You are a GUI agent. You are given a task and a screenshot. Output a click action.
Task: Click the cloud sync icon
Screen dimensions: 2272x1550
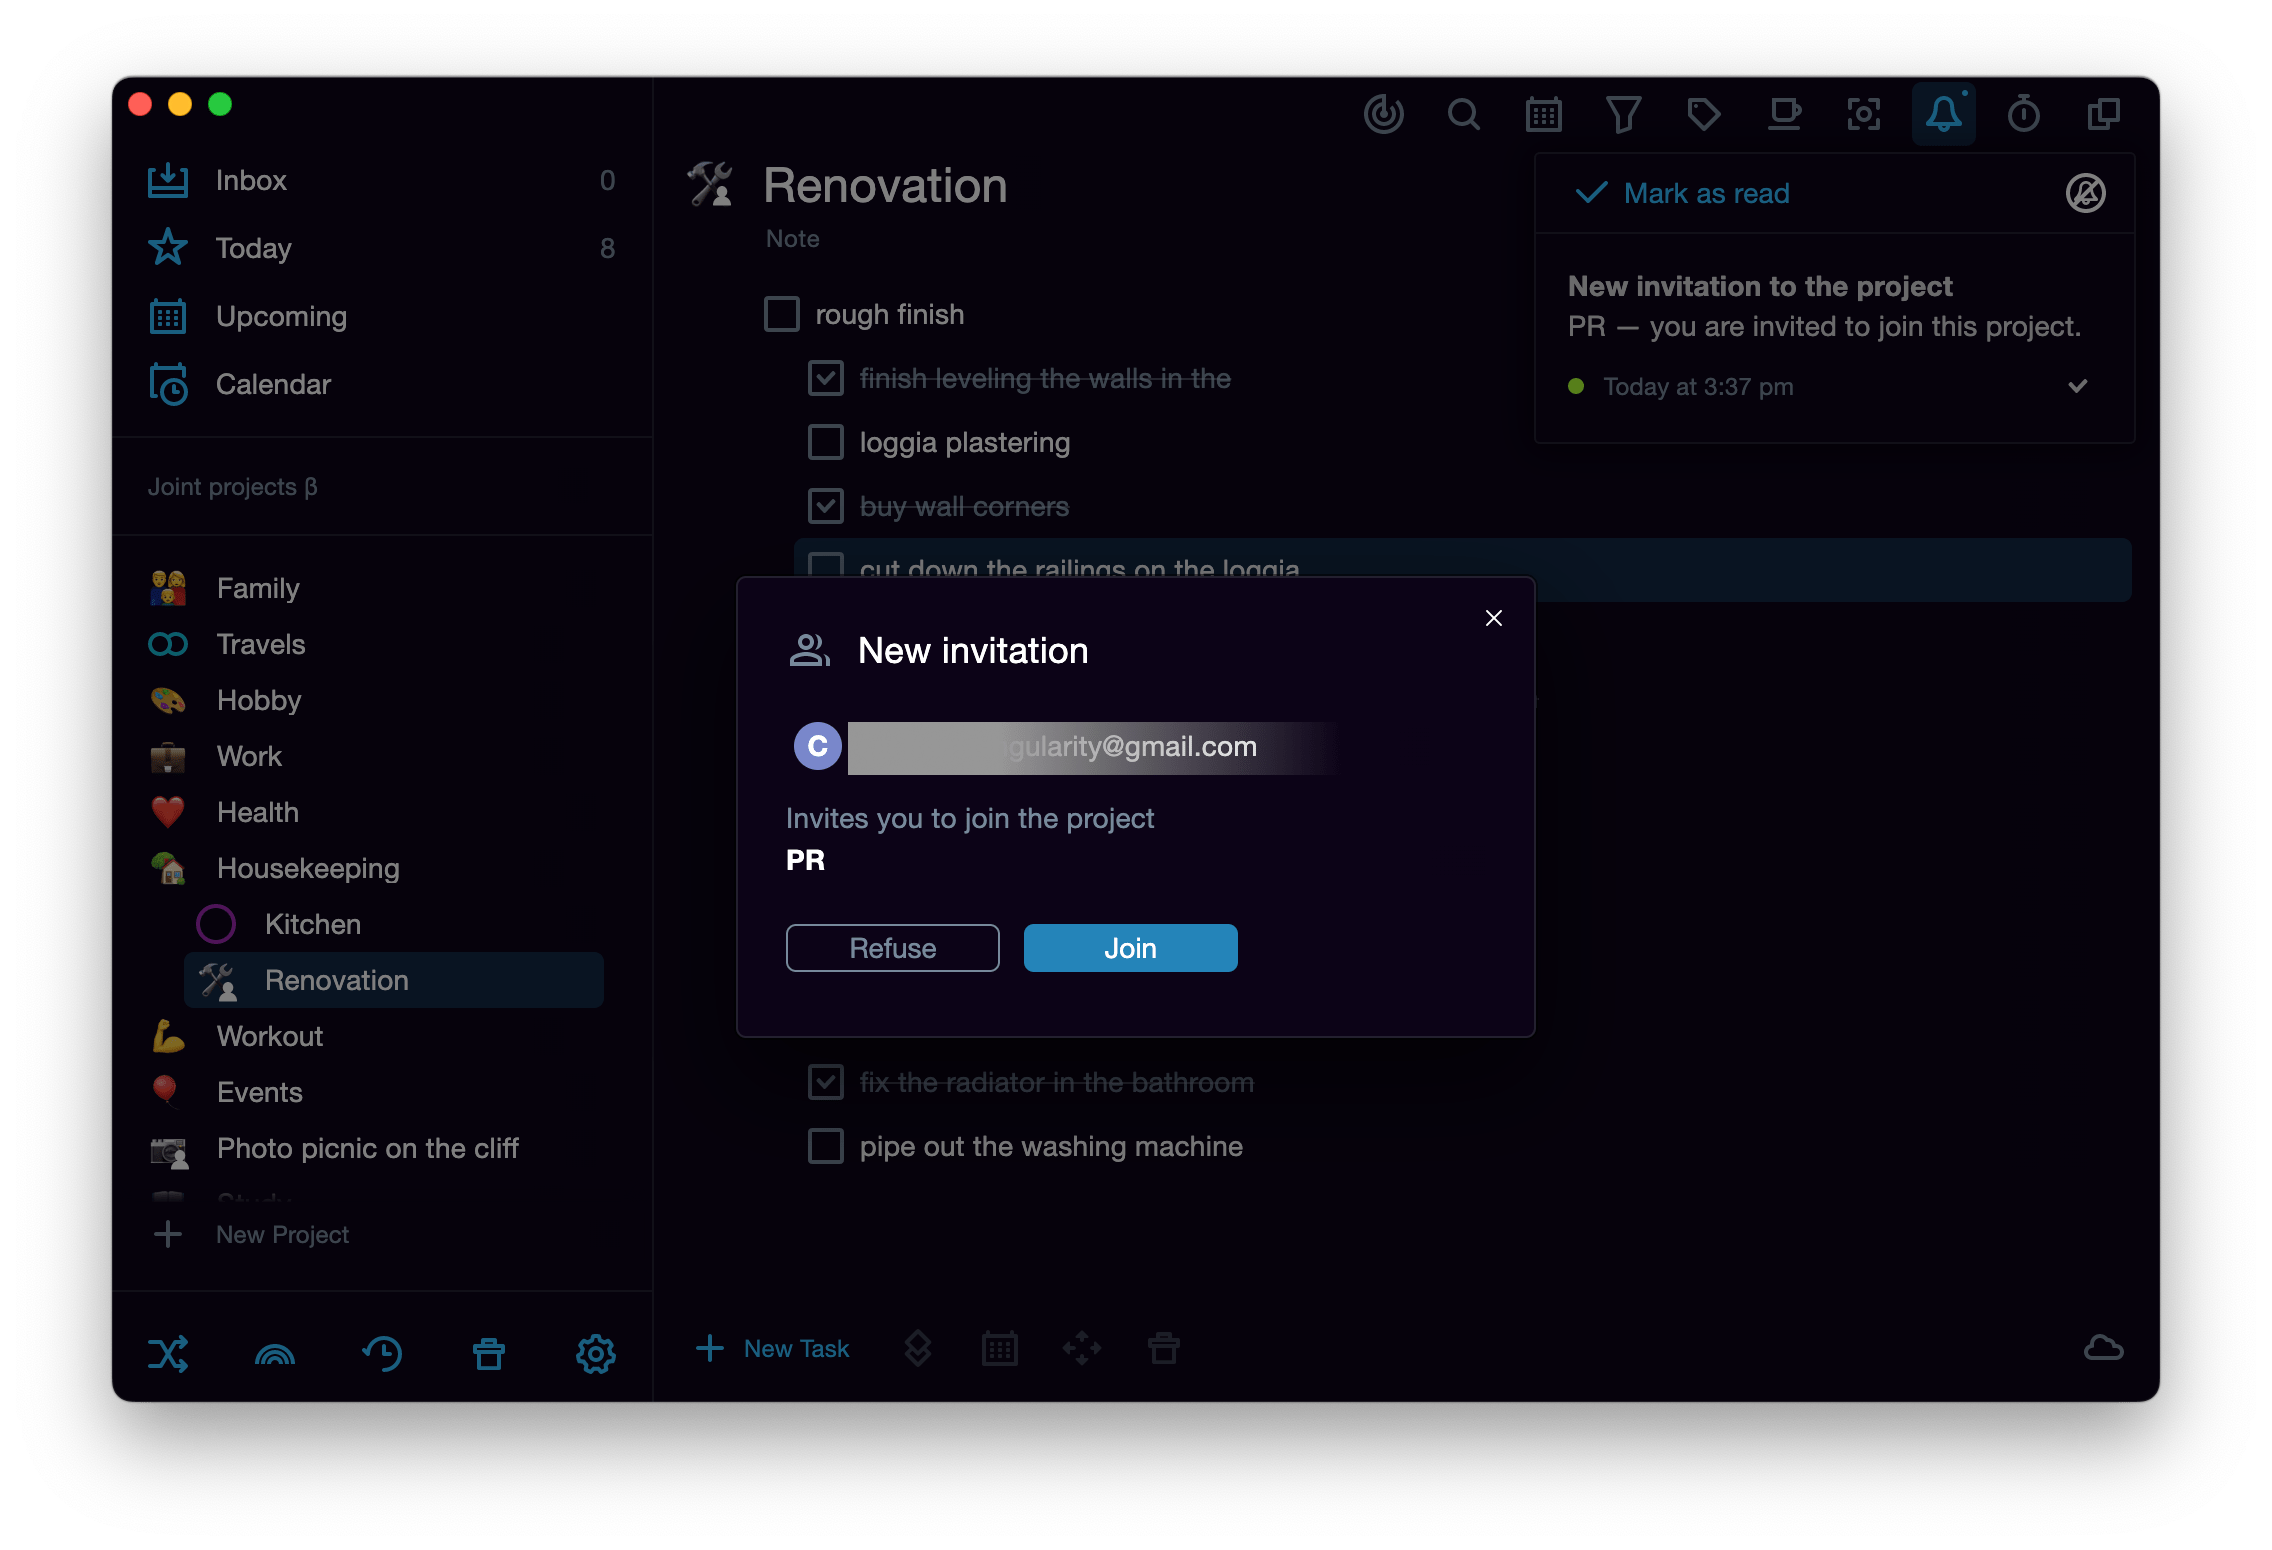2103,1348
